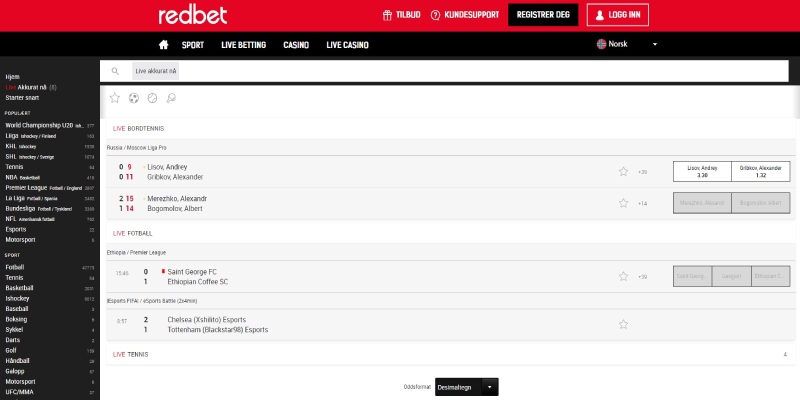Filter live events by table tennis icon

[171, 98]
